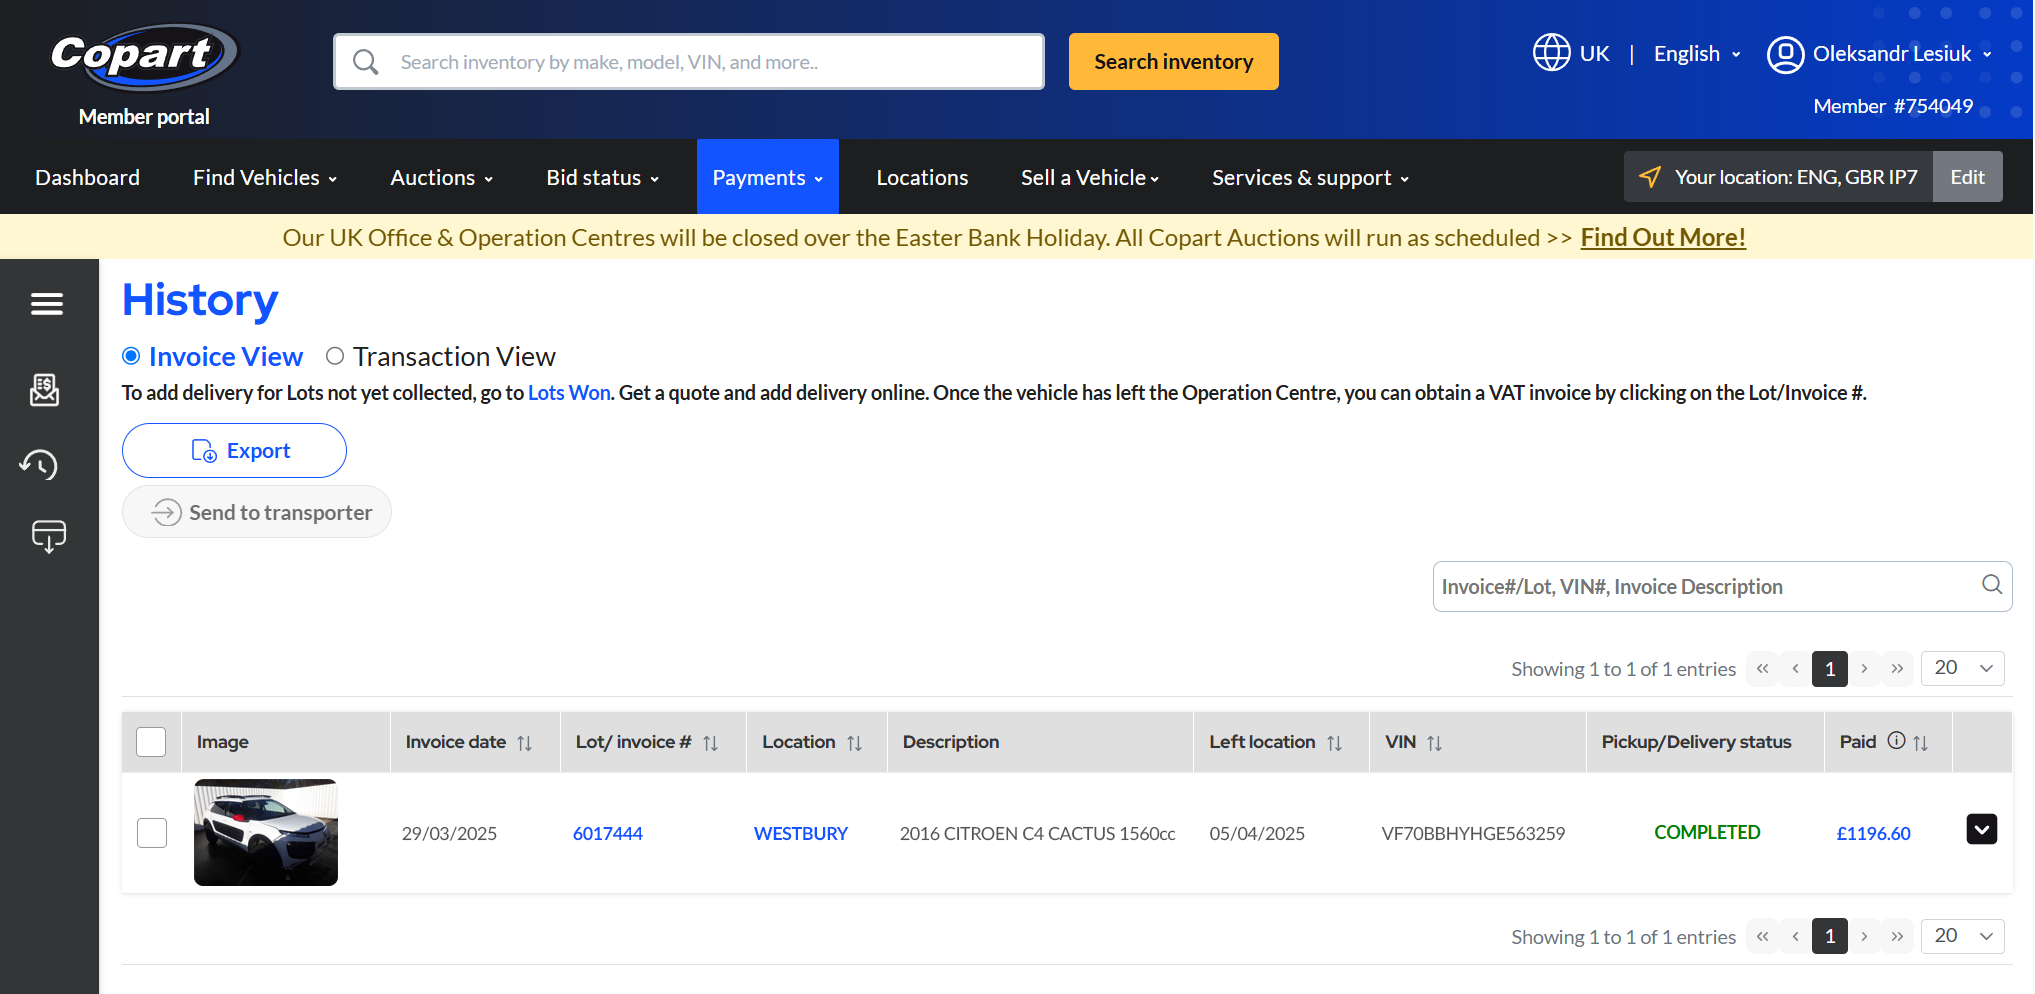Click the invoice table search magnifier icon

coord(1991,585)
